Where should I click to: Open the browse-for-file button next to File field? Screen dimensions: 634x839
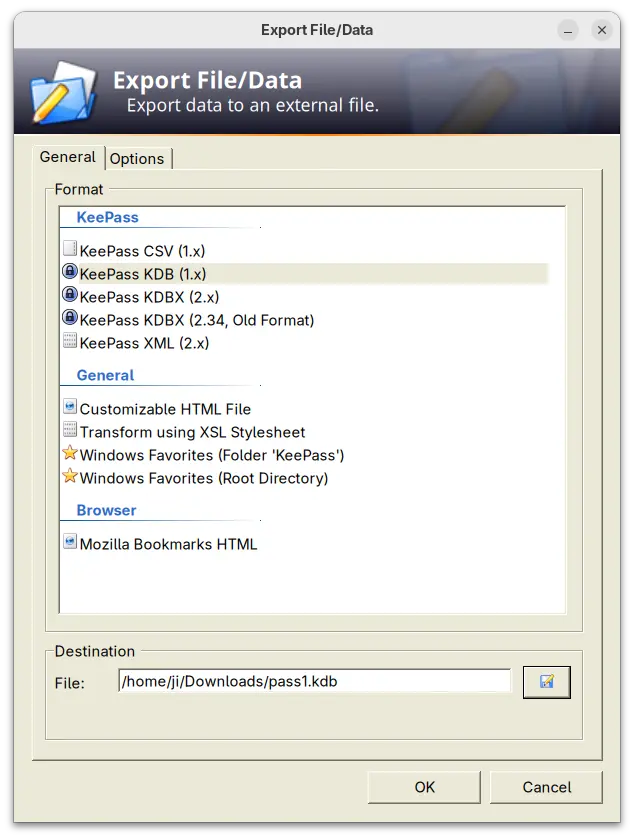click(546, 682)
